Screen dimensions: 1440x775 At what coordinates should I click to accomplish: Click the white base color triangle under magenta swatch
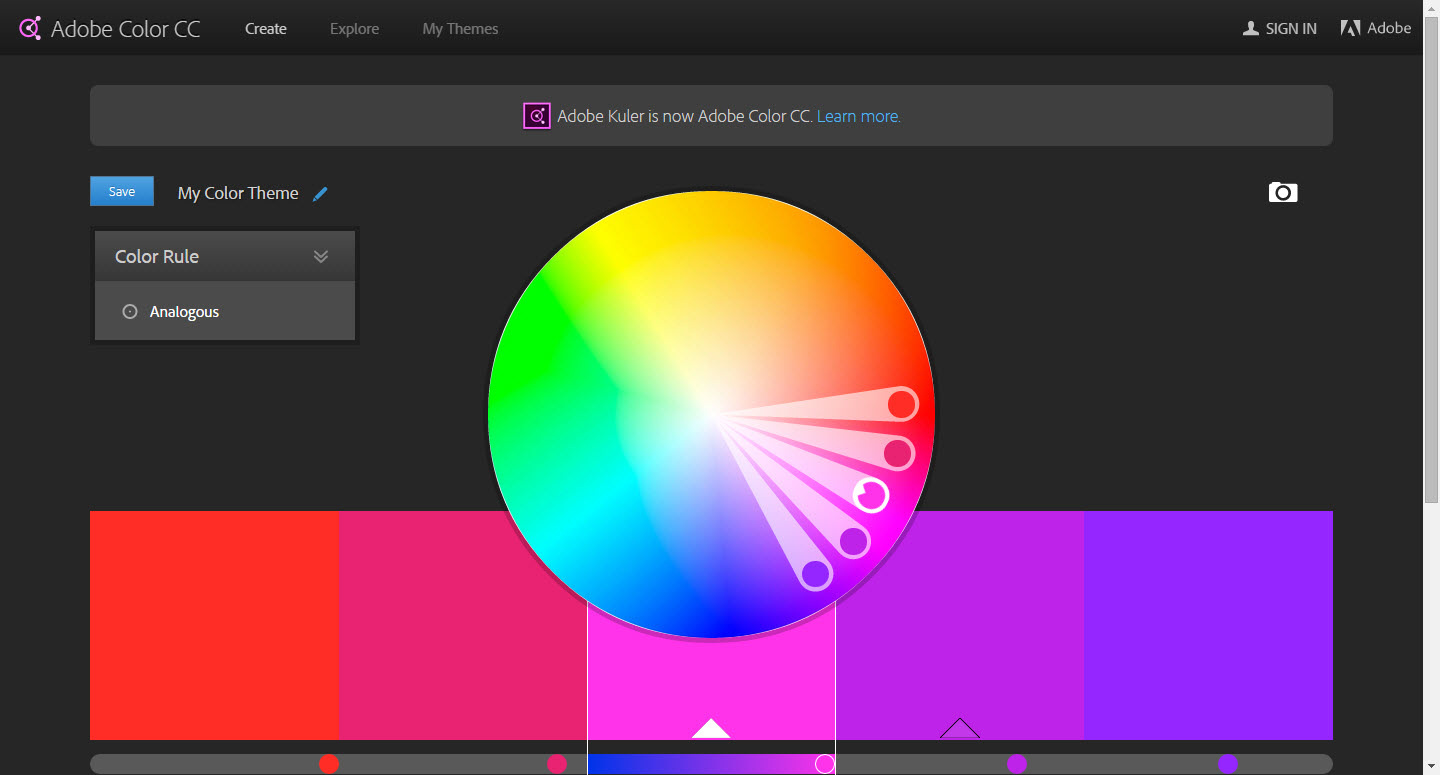(x=711, y=728)
